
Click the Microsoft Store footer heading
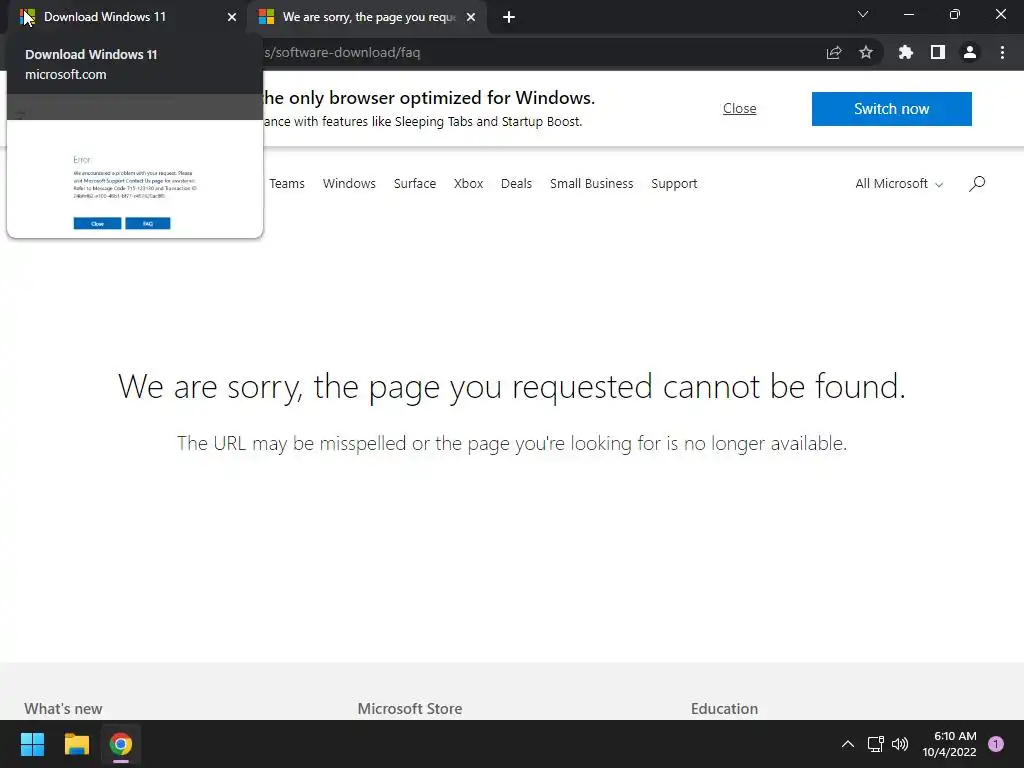click(409, 709)
